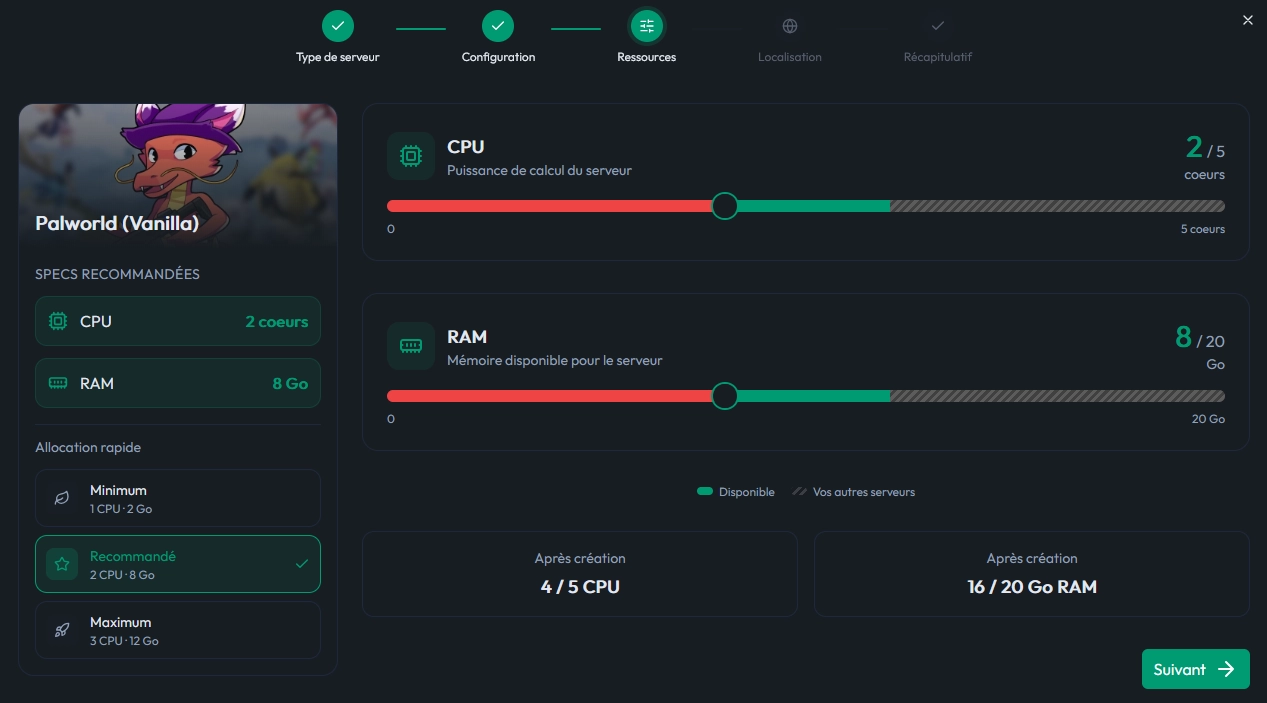Click the star icon next to Recommandé
1267x703 pixels.
(62, 564)
